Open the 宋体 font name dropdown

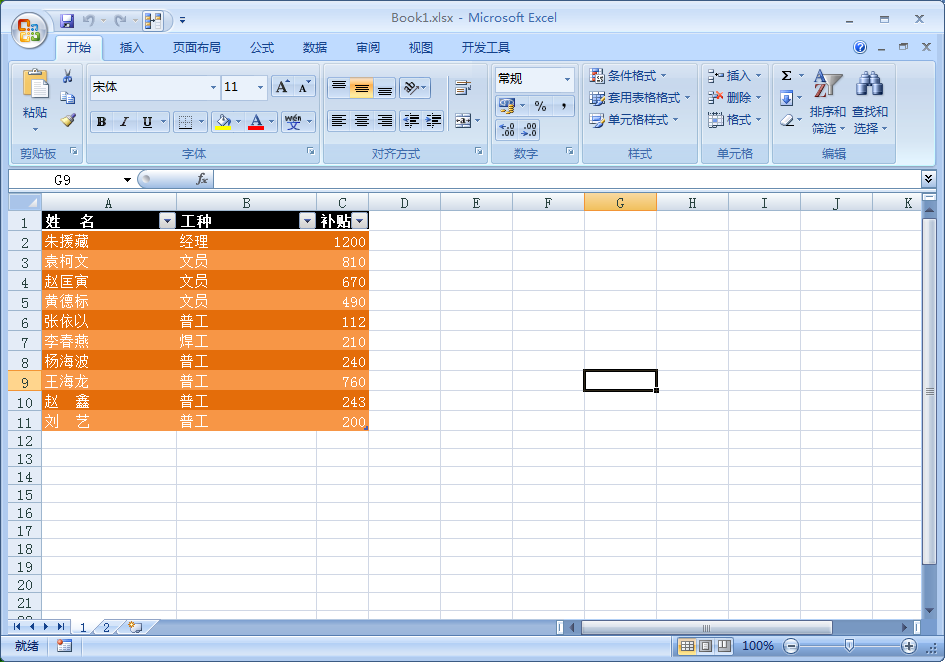(214, 87)
